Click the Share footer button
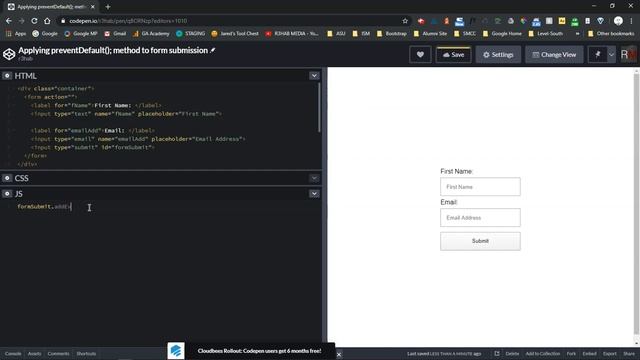Viewport: 640px width, 360px height. pos(629,354)
